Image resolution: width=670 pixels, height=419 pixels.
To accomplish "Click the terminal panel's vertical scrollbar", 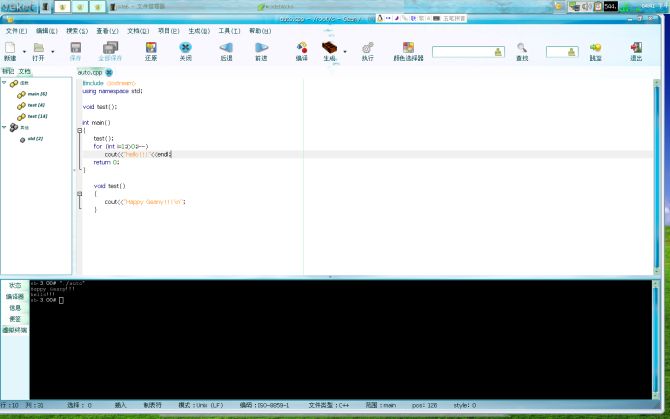I will [656, 340].
